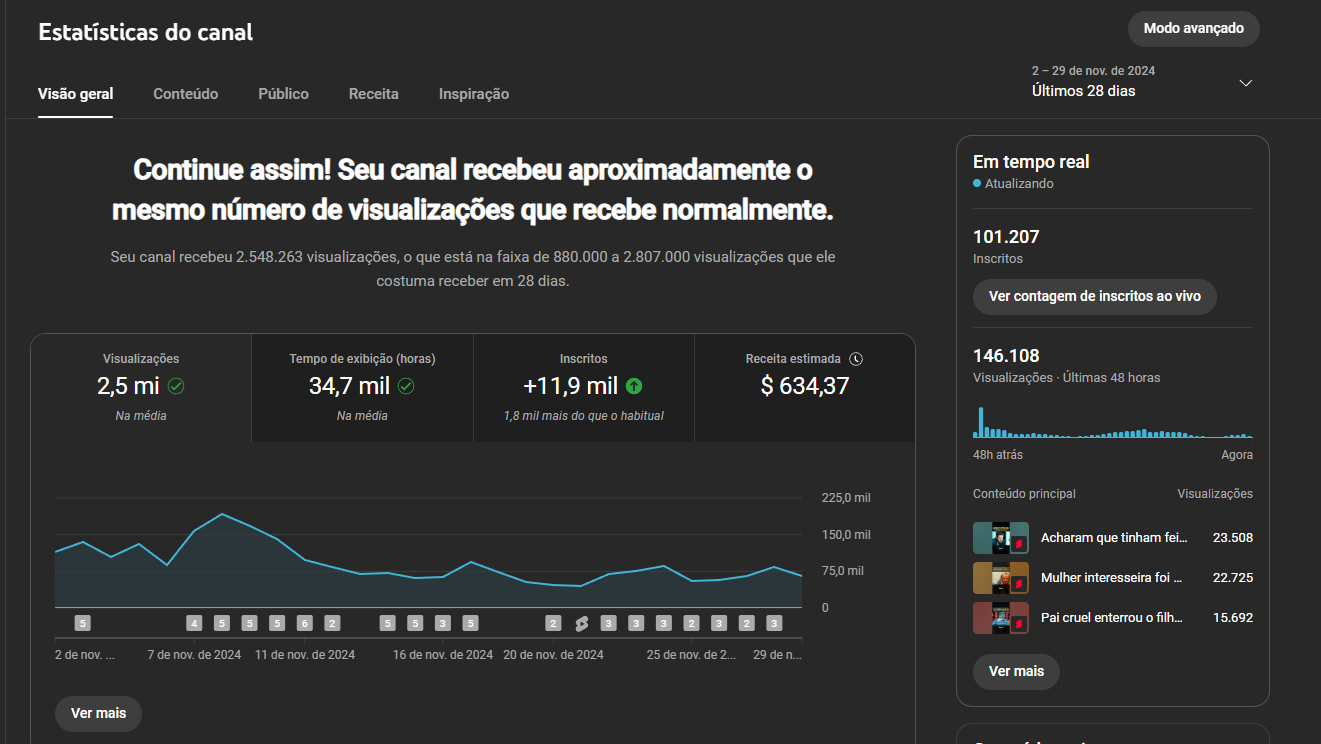This screenshot has height=744, width=1321.
Task: Expand the date range chevron
Action: (x=1246, y=83)
